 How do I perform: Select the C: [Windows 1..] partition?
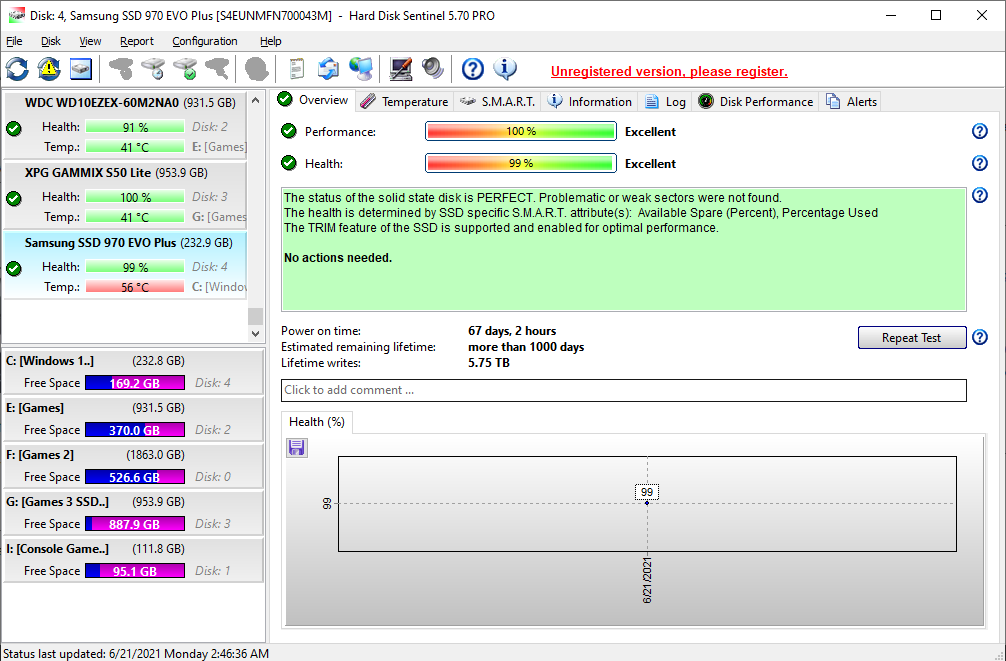coord(133,372)
